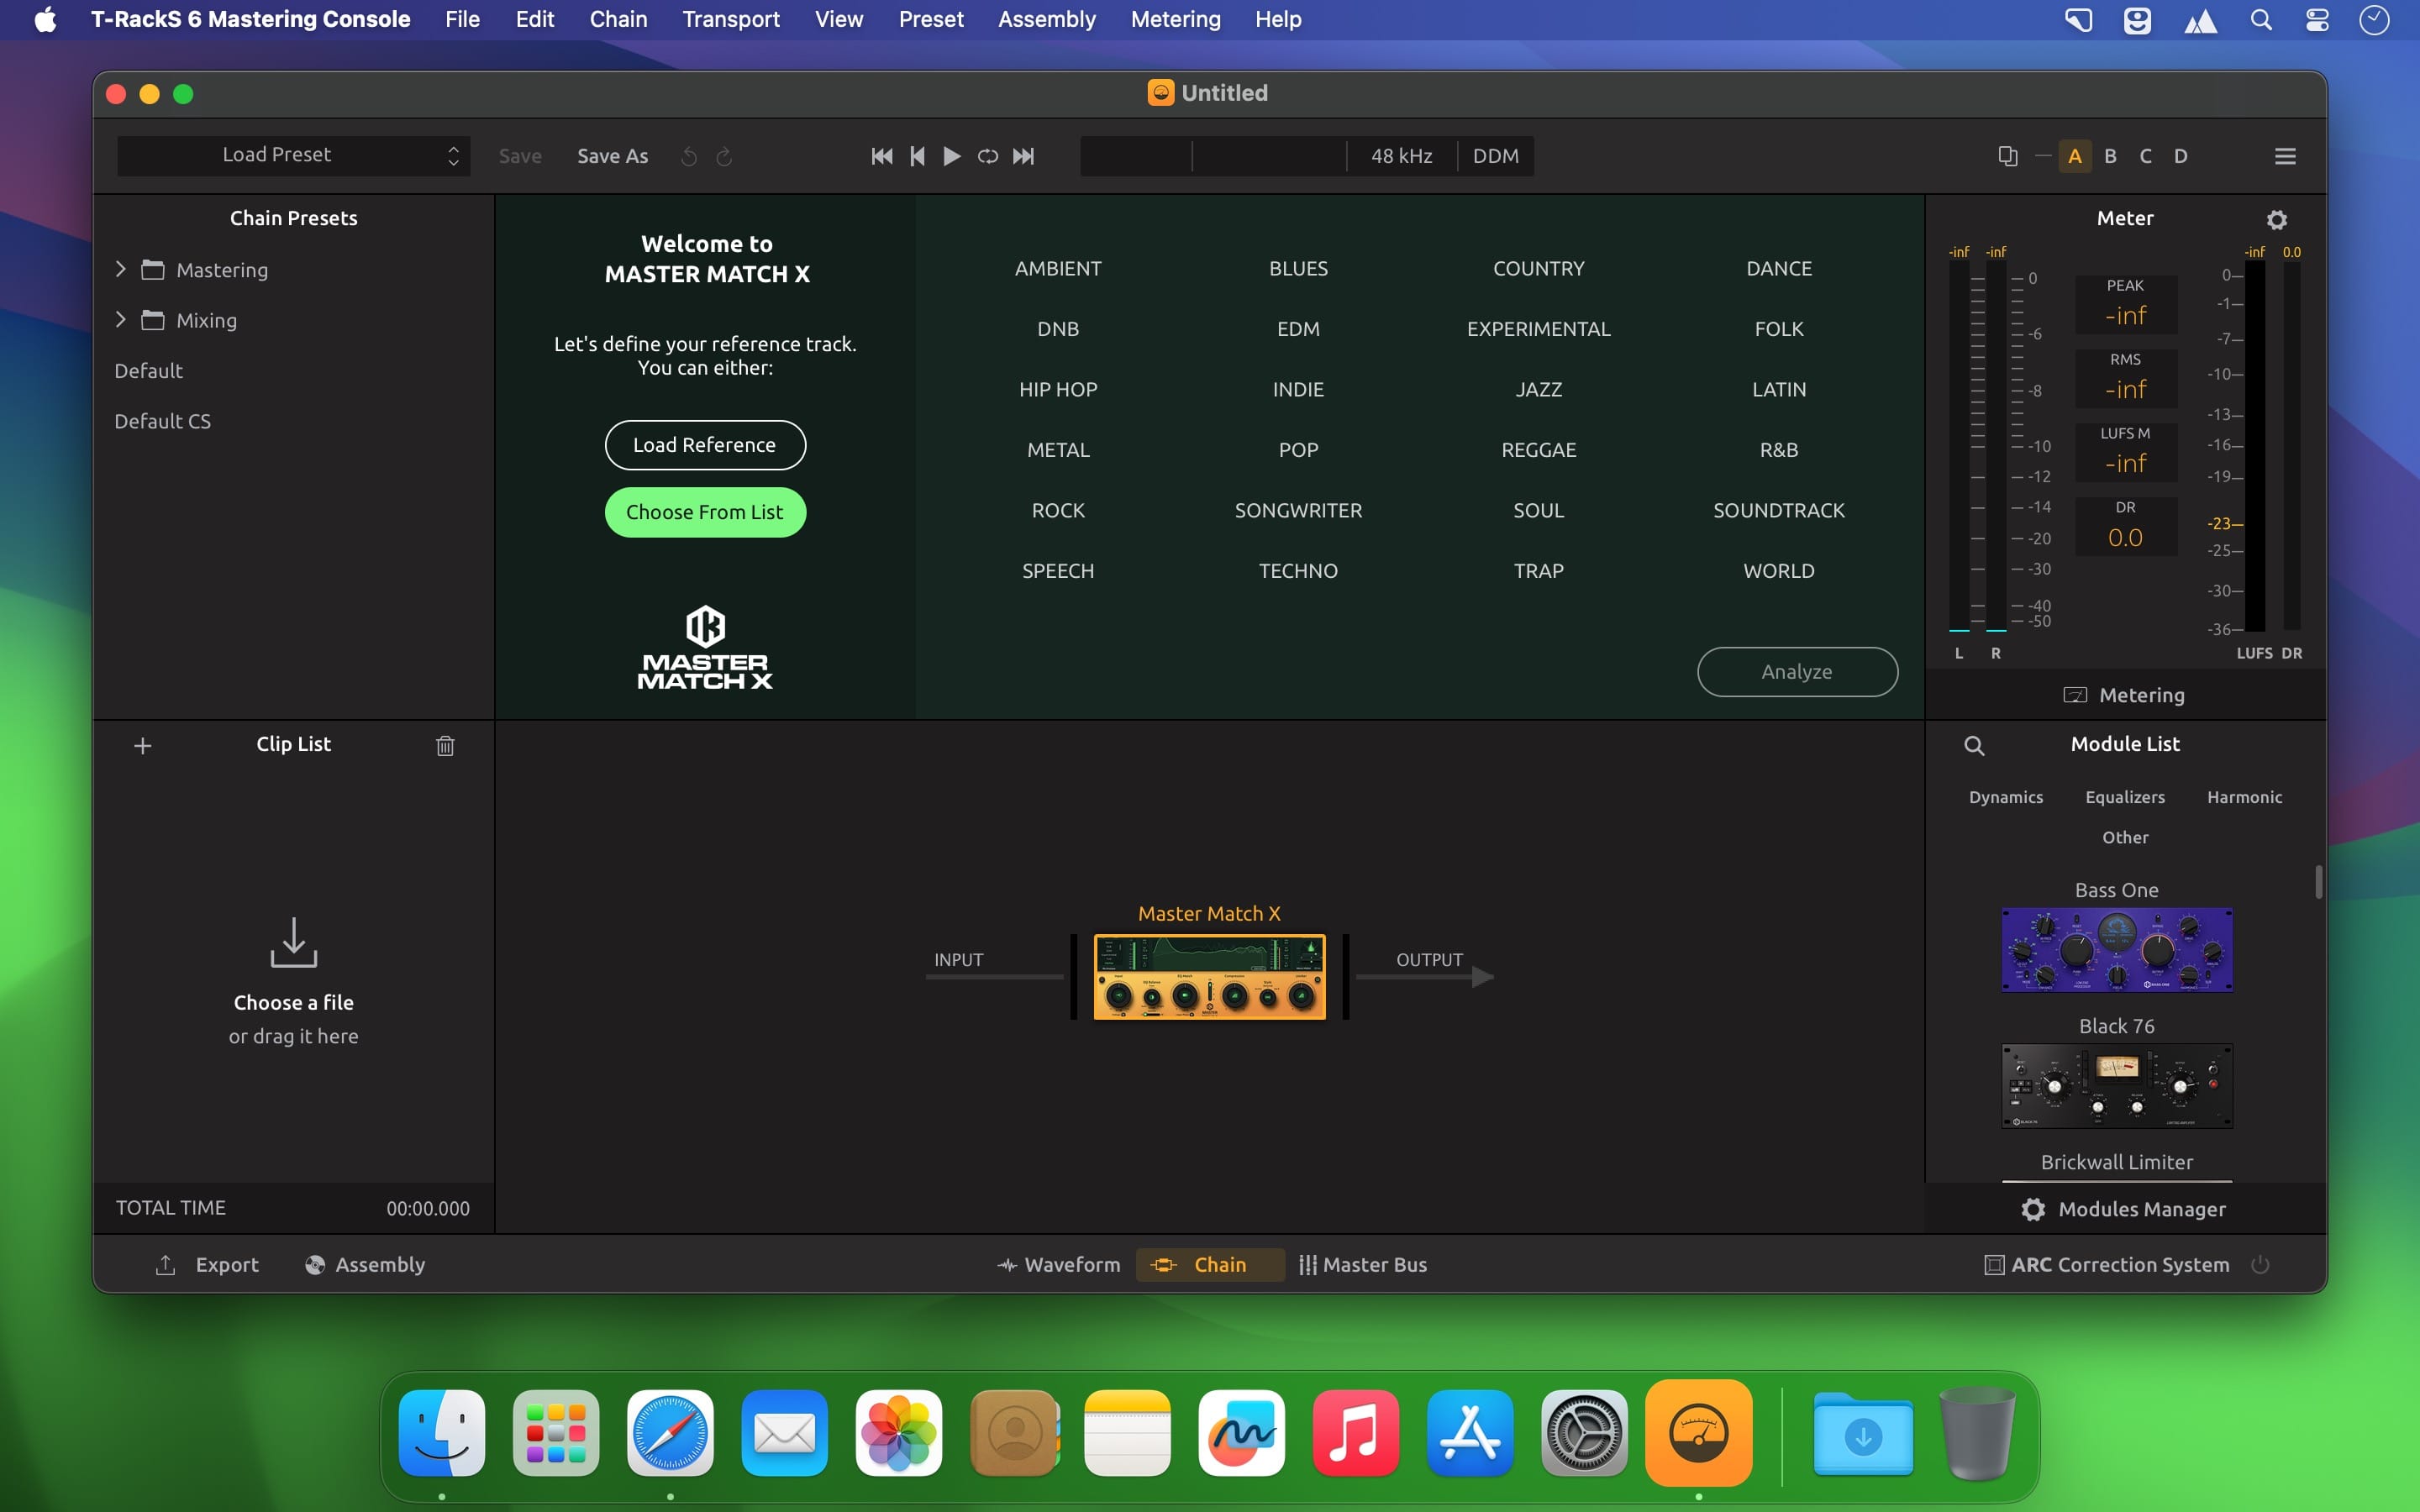The width and height of the screenshot is (2420, 1512).
Task: Open Meter settings gear icon
Action: tap(2277, 219)
